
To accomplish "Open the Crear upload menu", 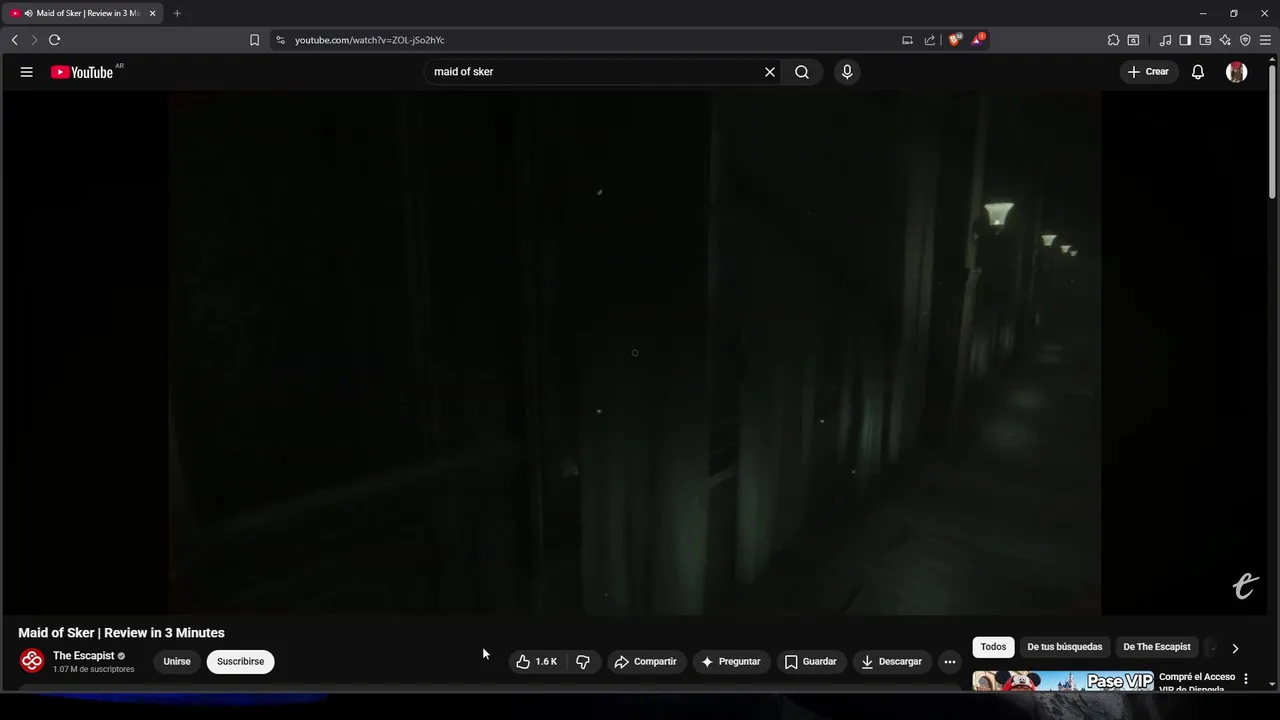I will pos(1148,72).
